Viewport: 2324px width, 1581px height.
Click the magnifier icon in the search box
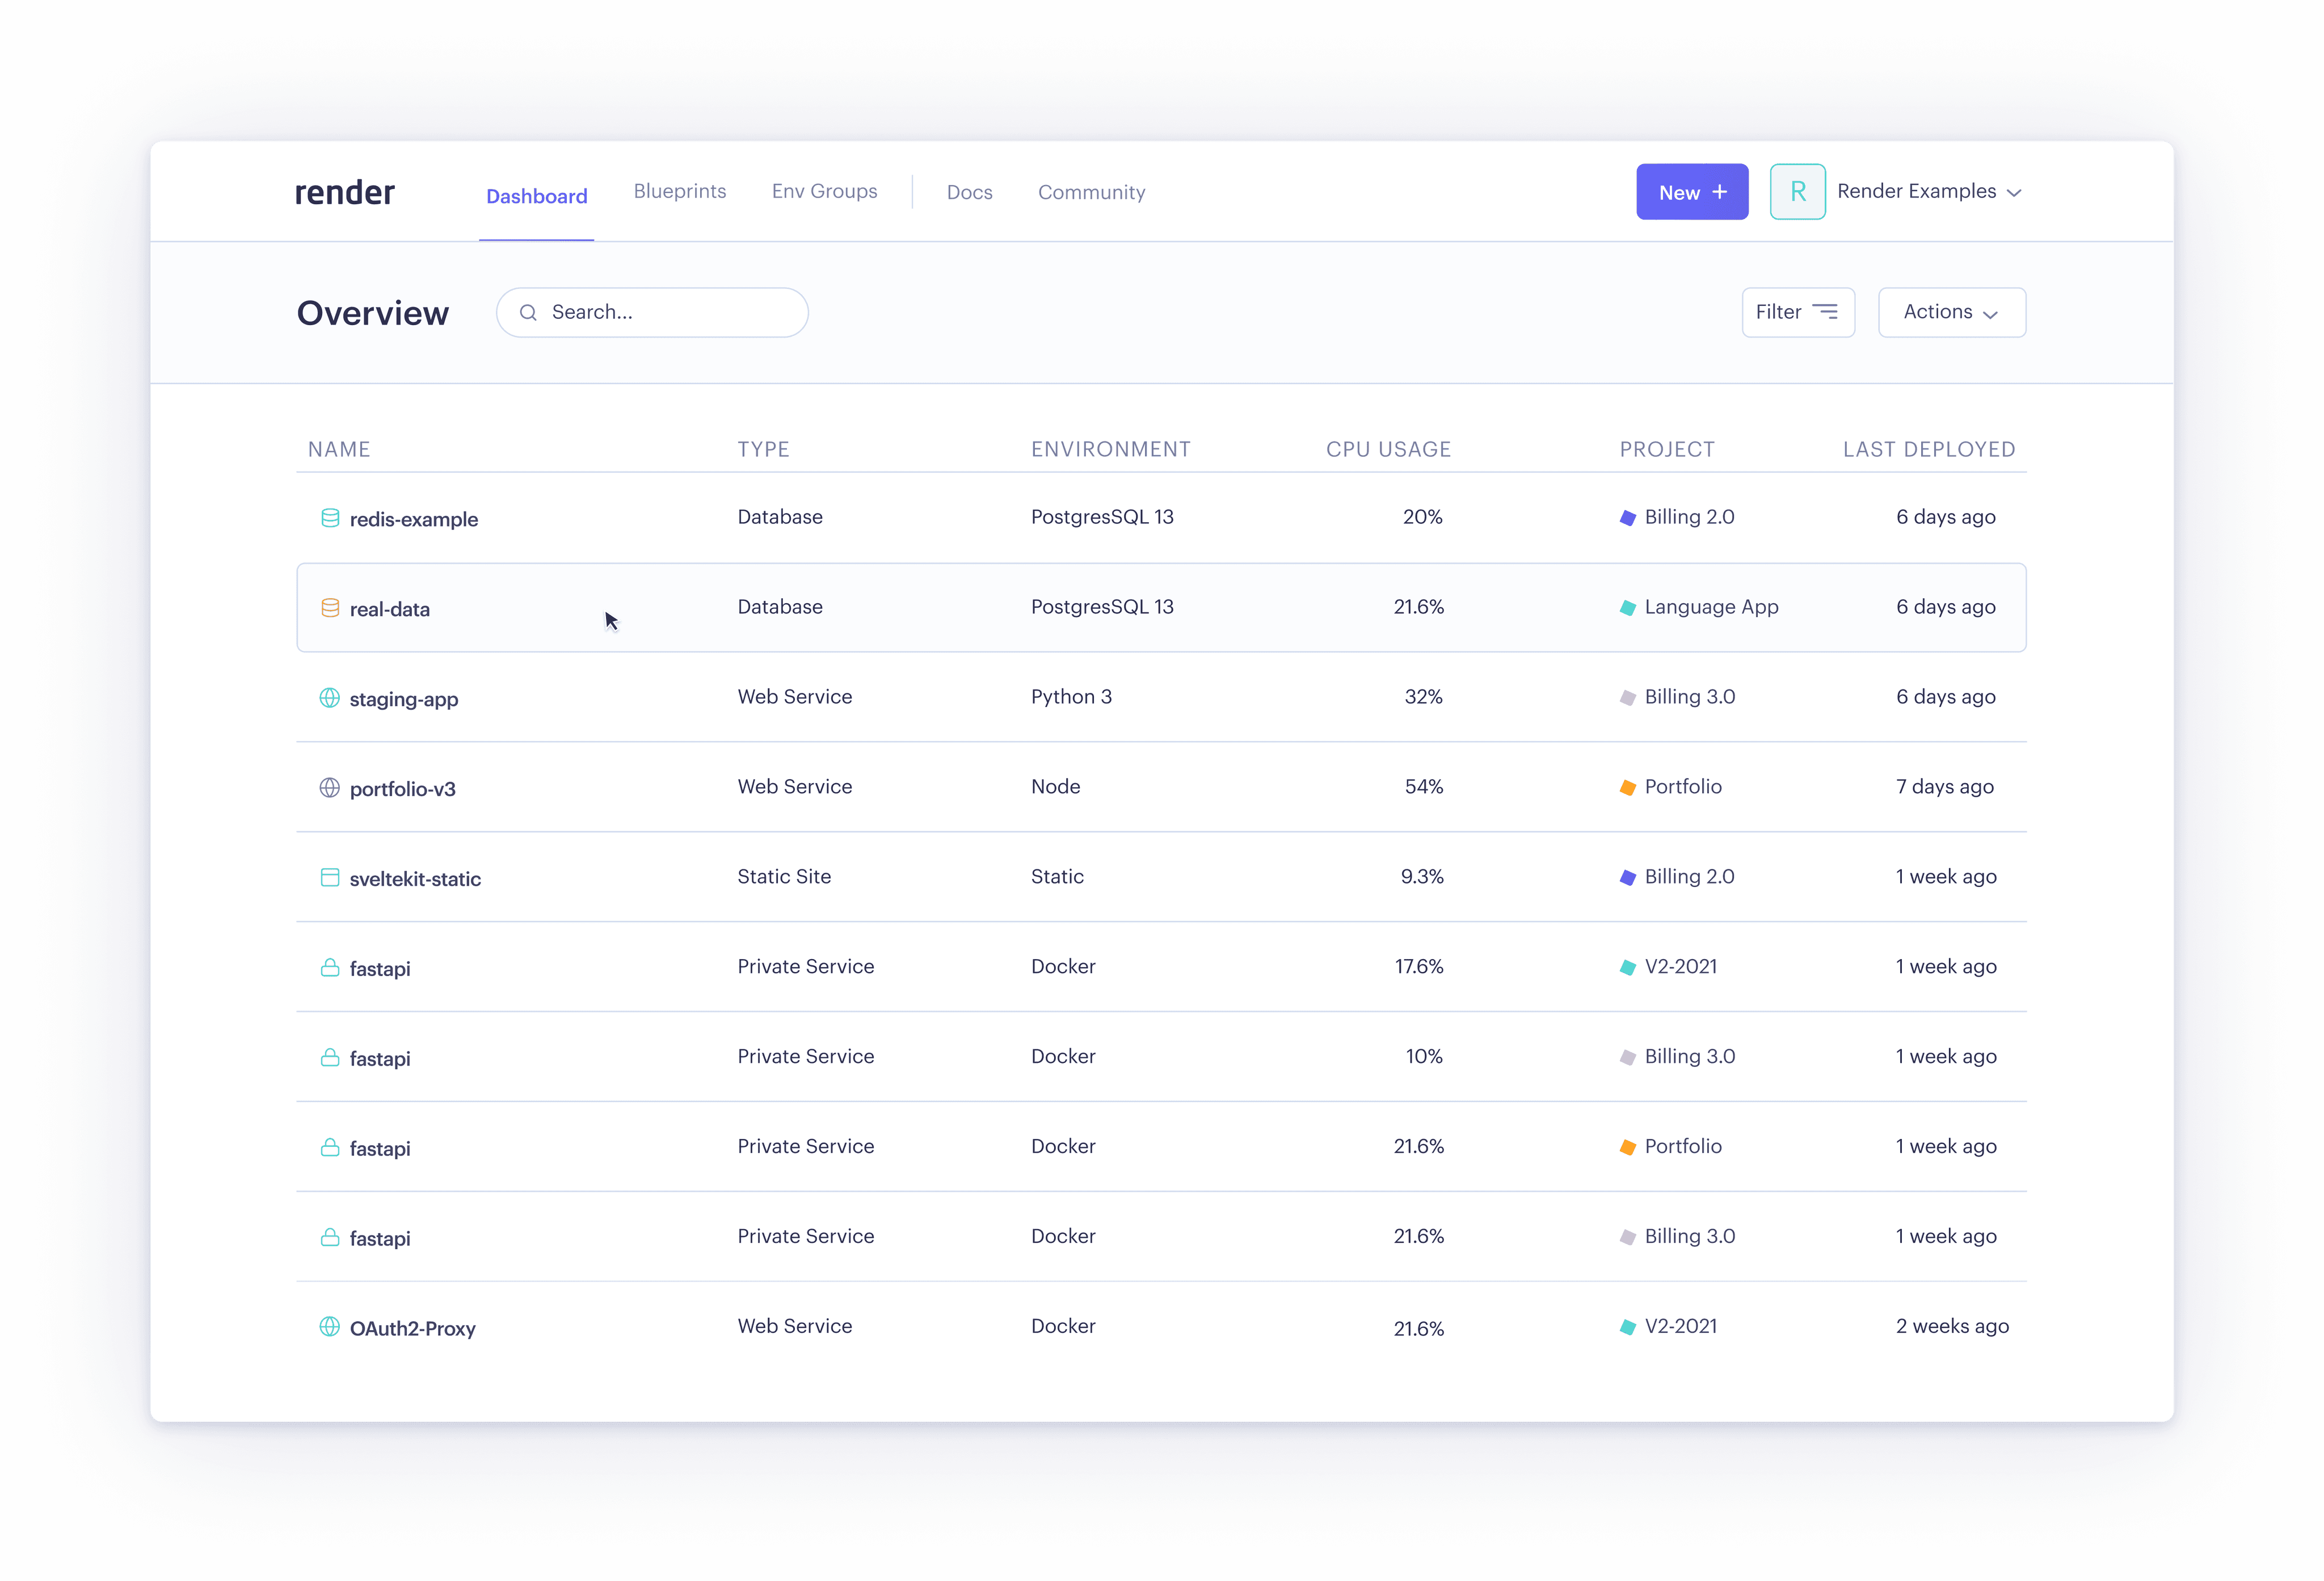(x=528, y=313)
